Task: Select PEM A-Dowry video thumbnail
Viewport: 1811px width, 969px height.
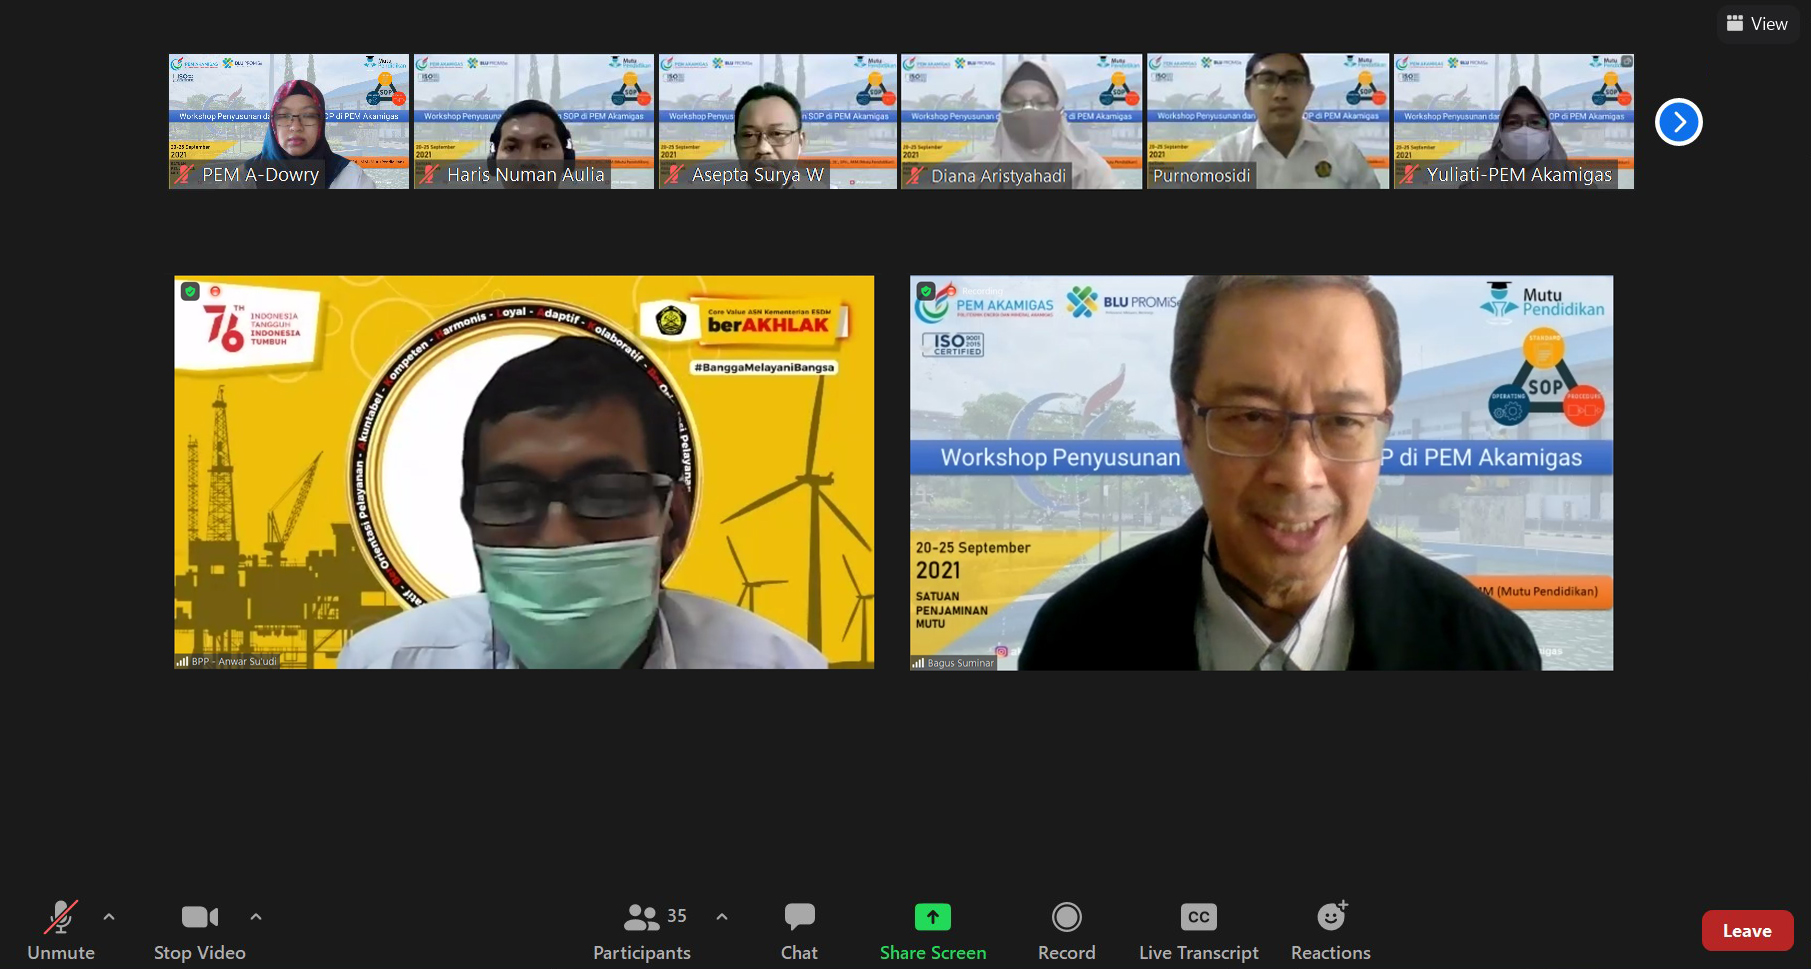Action: pos(289,121)
